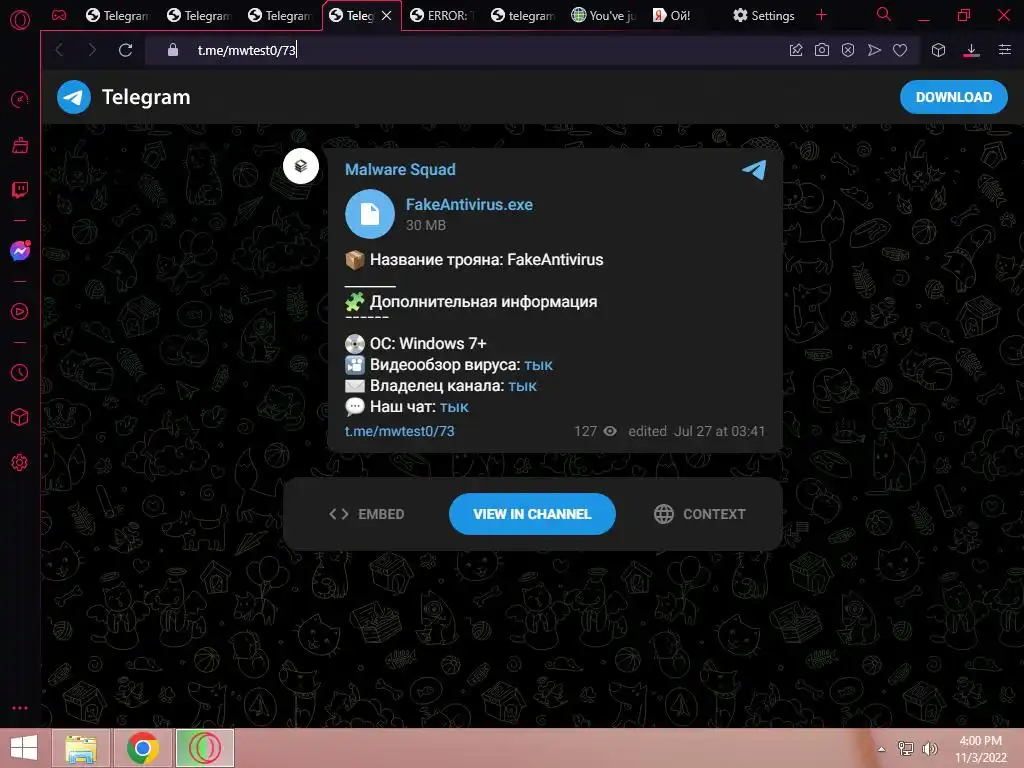Open the extensions cube in toolbar

[x=938, y=50]
